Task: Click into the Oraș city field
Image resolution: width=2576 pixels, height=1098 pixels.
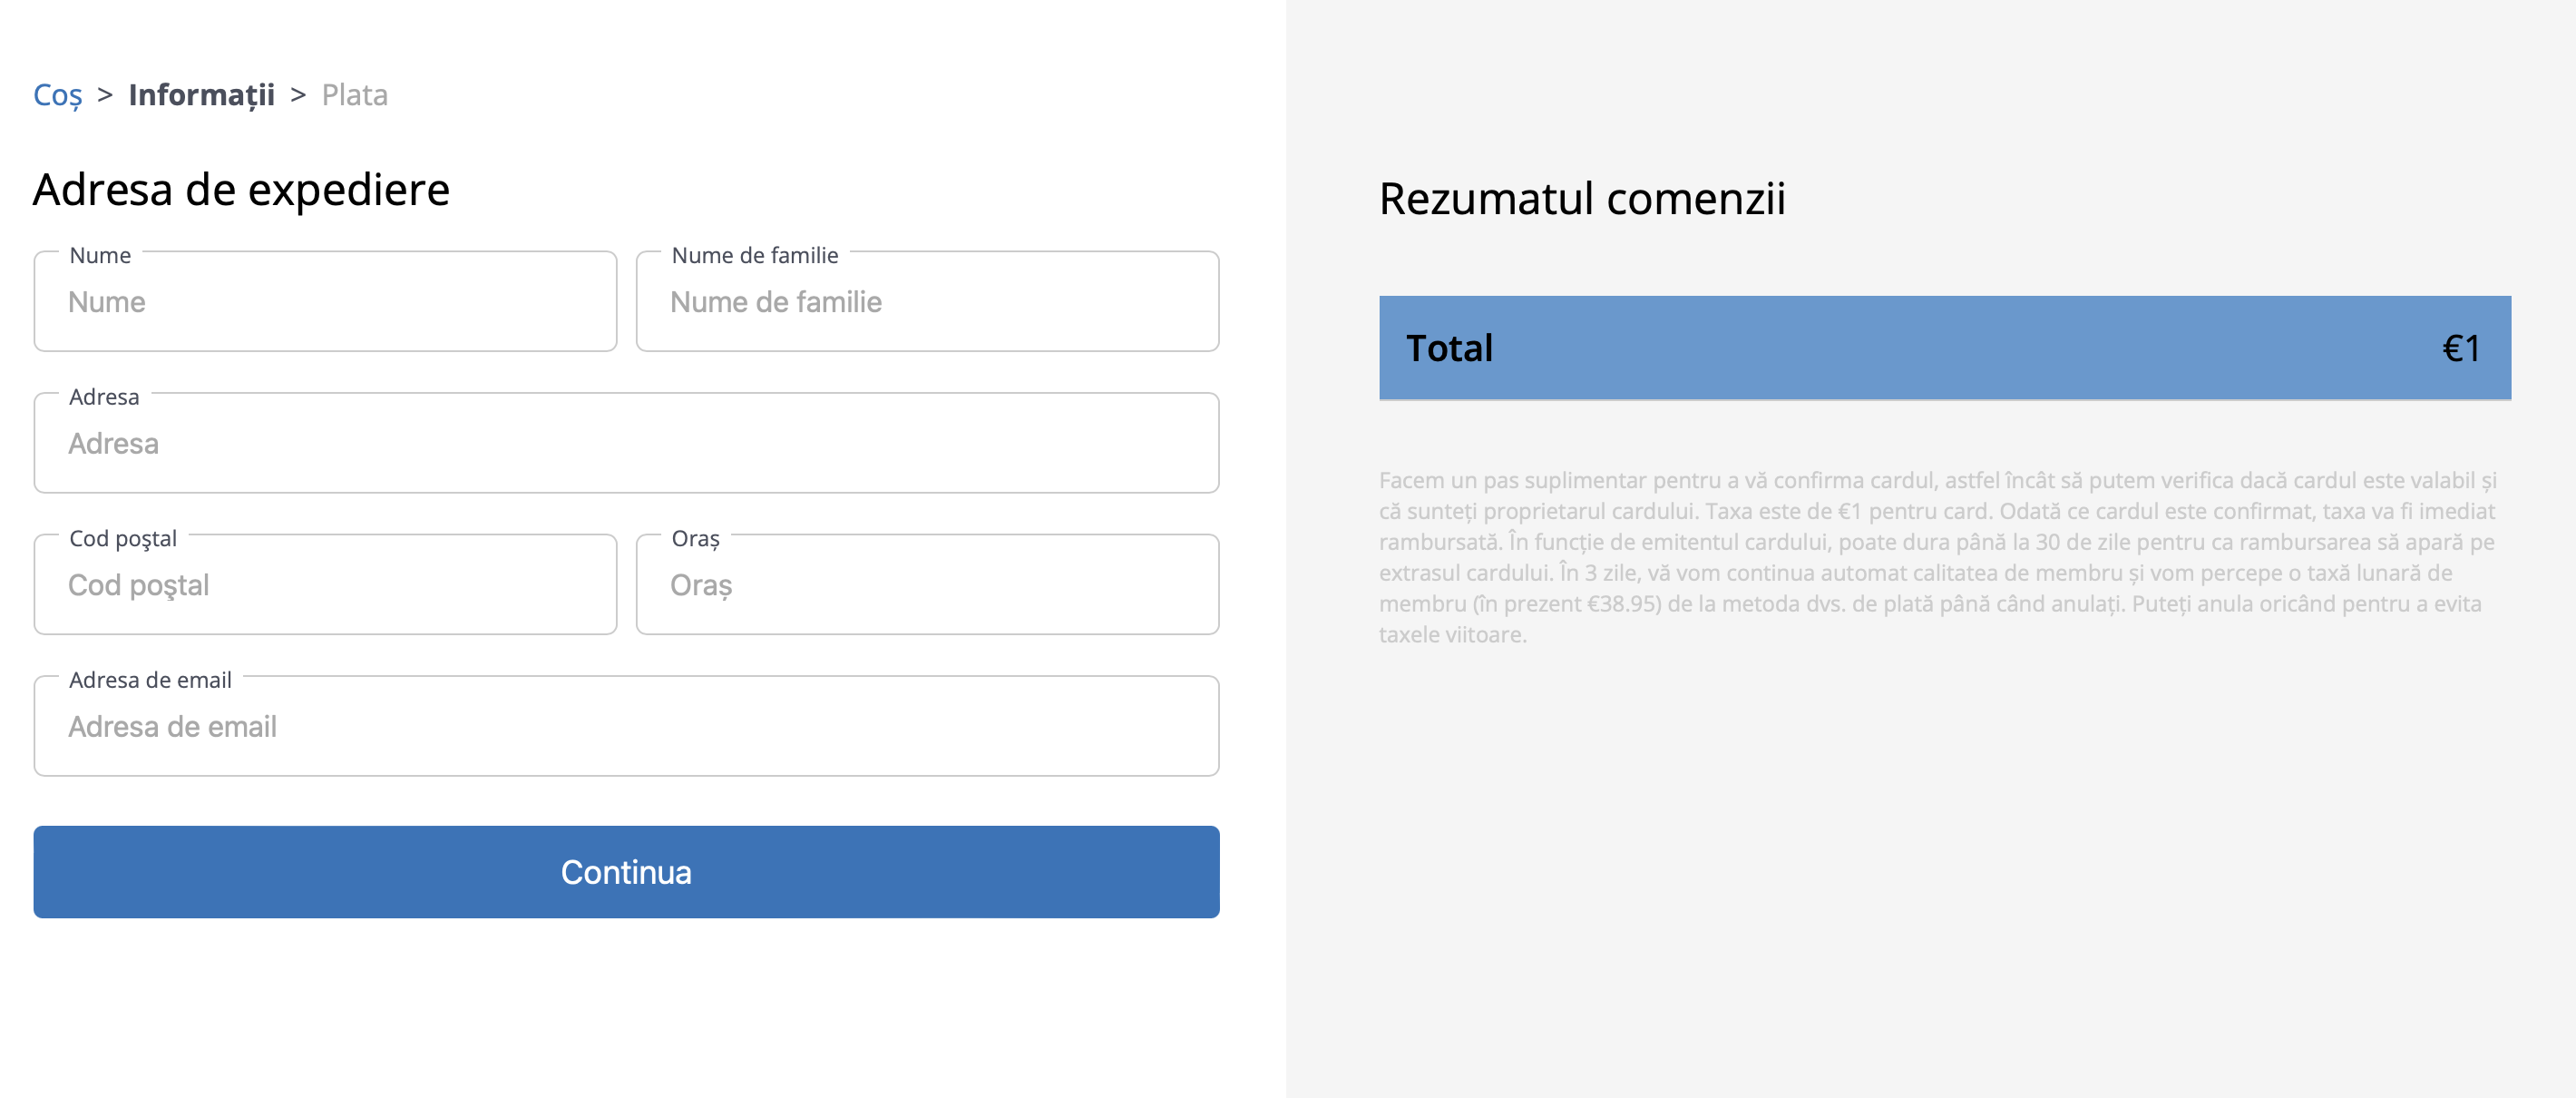Action: click(927, 585)
